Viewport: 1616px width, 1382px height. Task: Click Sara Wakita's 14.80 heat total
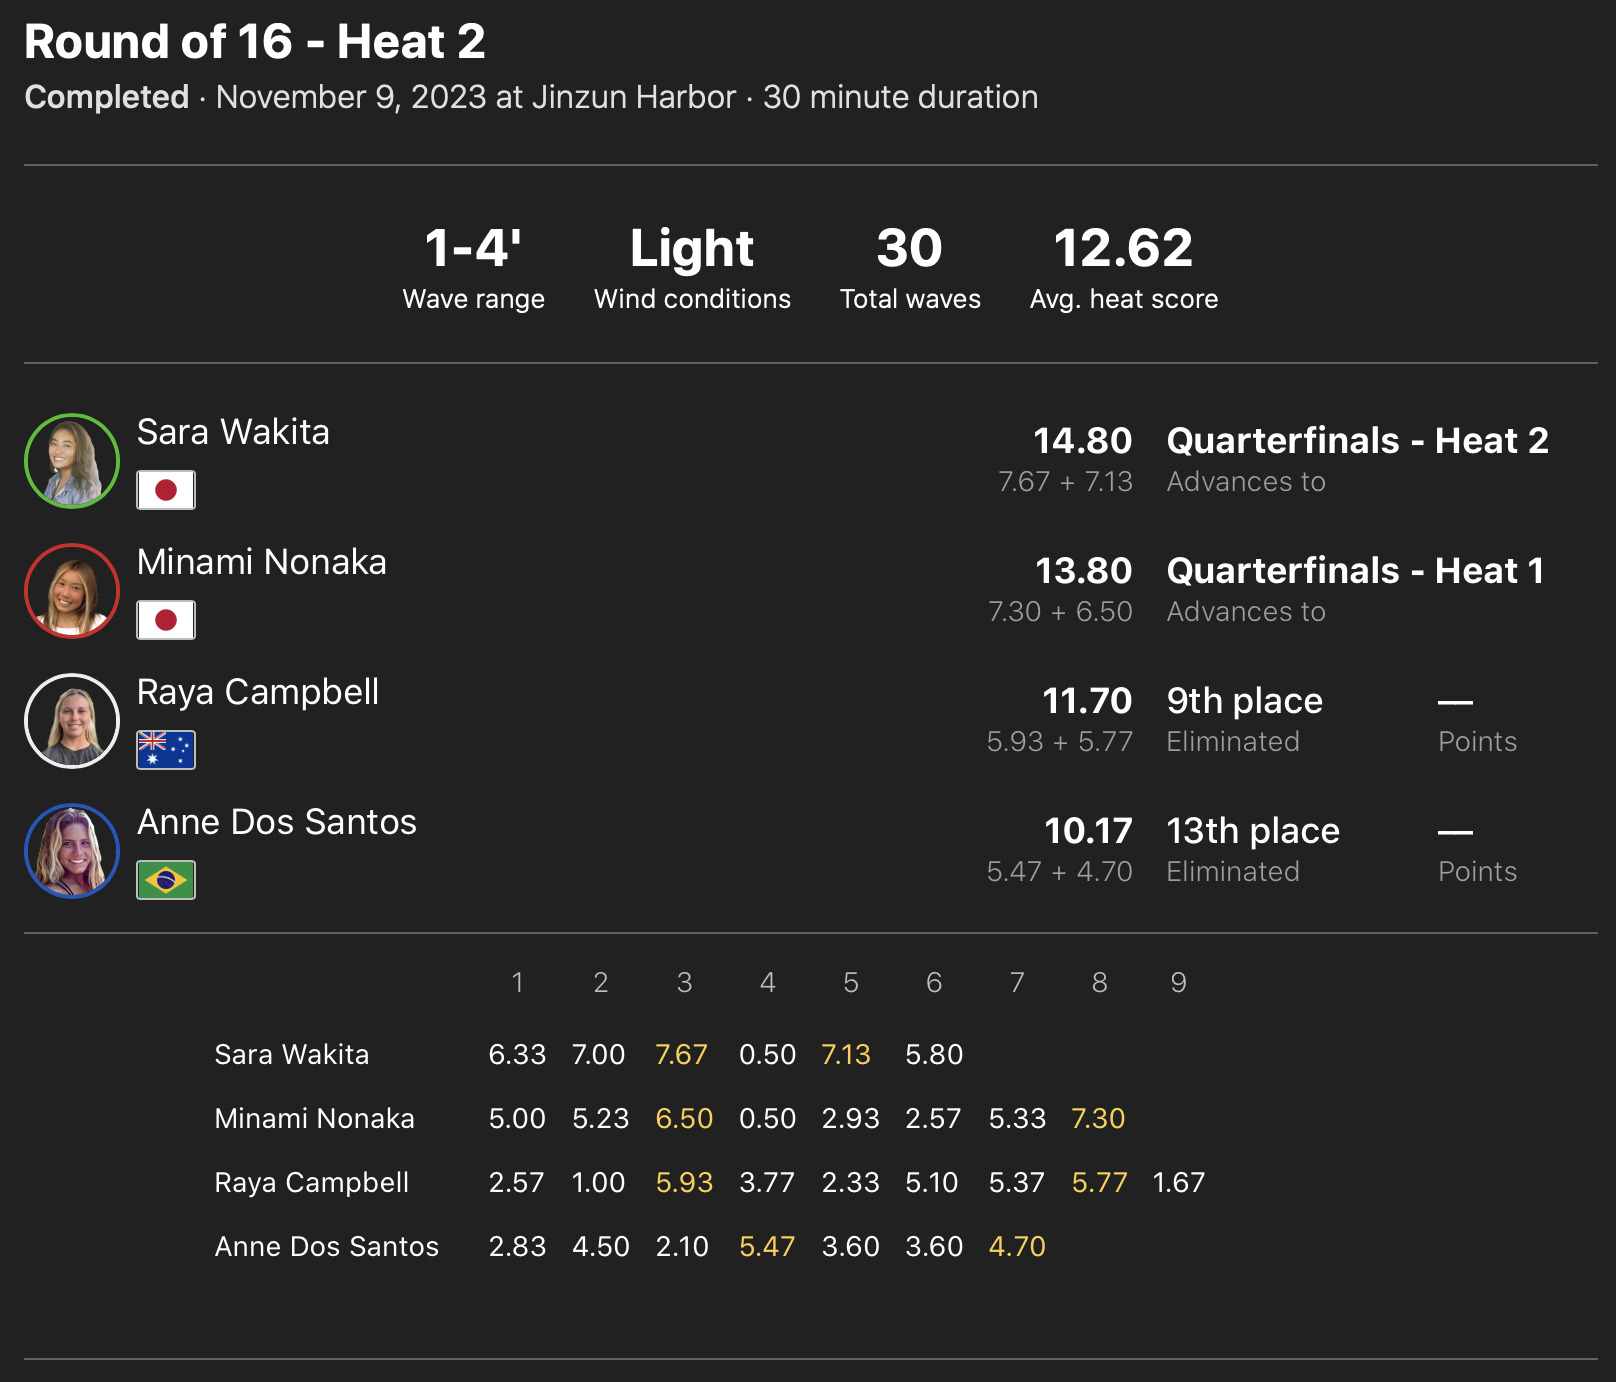pyautogui.click(x=1082, y=441)
